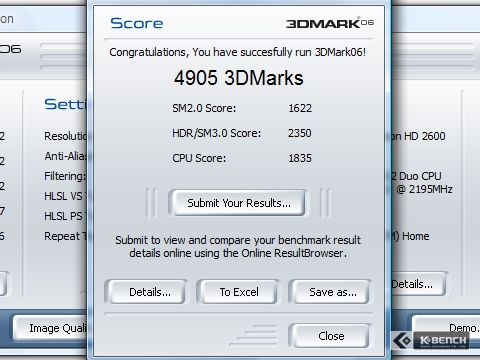
Task: Close the Score dialog
Action: pyautogui.click(x=331, y=336)
